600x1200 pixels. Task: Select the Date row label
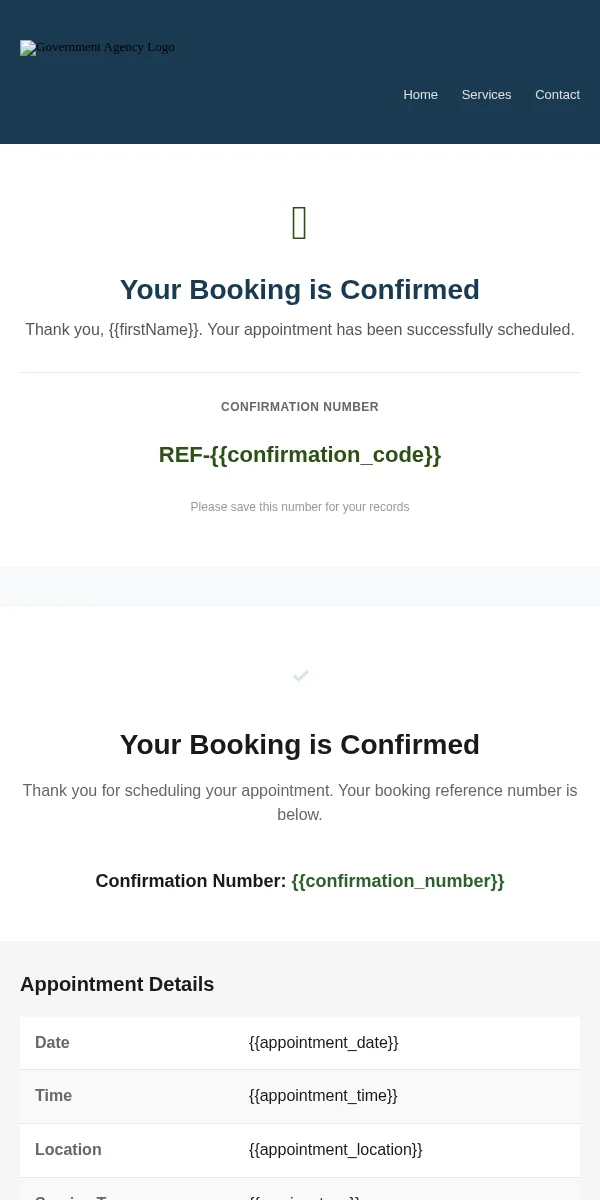pyautogui.click(x=52, y=1042)
